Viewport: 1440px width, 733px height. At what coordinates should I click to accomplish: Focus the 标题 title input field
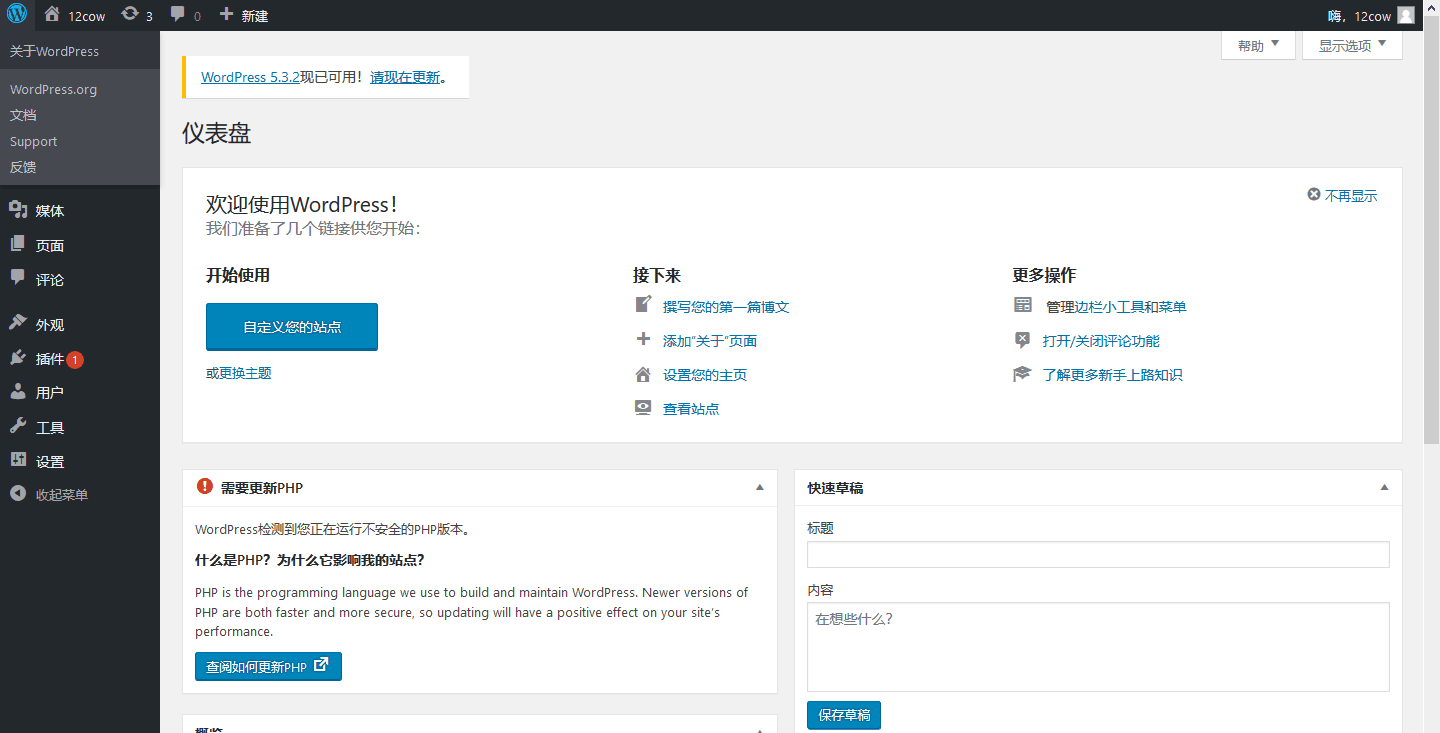pyautogui.click(x=1098, y=555)
